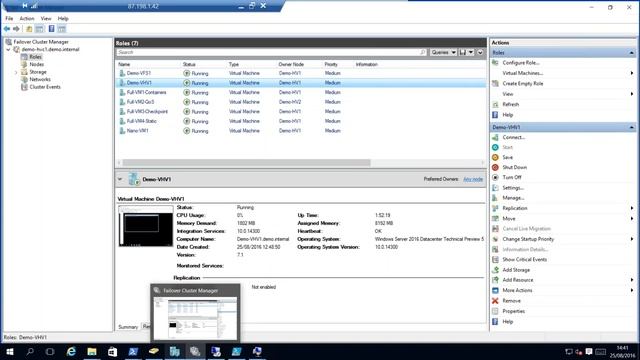Click the Configure Role action icon
The height and width of the screenshot is (360, 640).
[x=495, y=63]
